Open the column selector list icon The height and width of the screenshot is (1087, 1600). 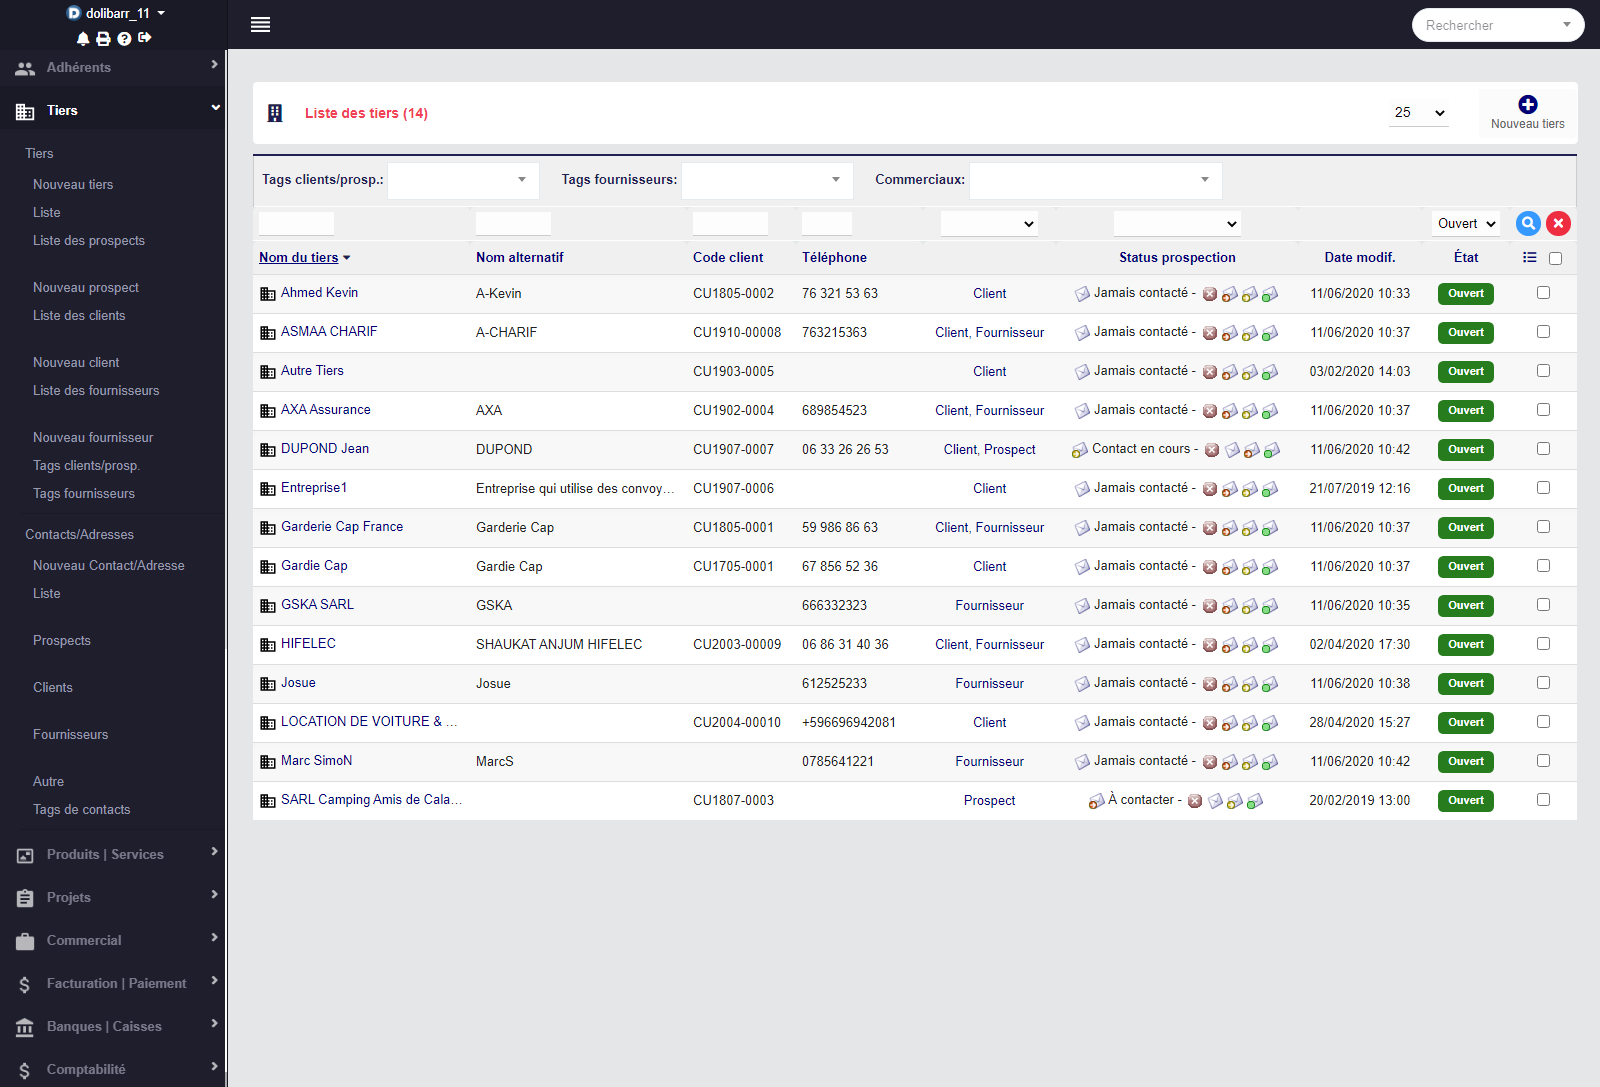click(1529, 258)
